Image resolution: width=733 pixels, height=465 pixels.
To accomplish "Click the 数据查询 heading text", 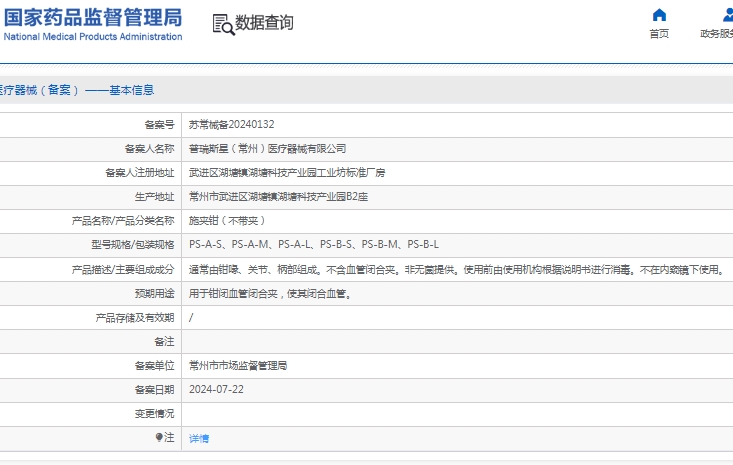I will [264, 22].
